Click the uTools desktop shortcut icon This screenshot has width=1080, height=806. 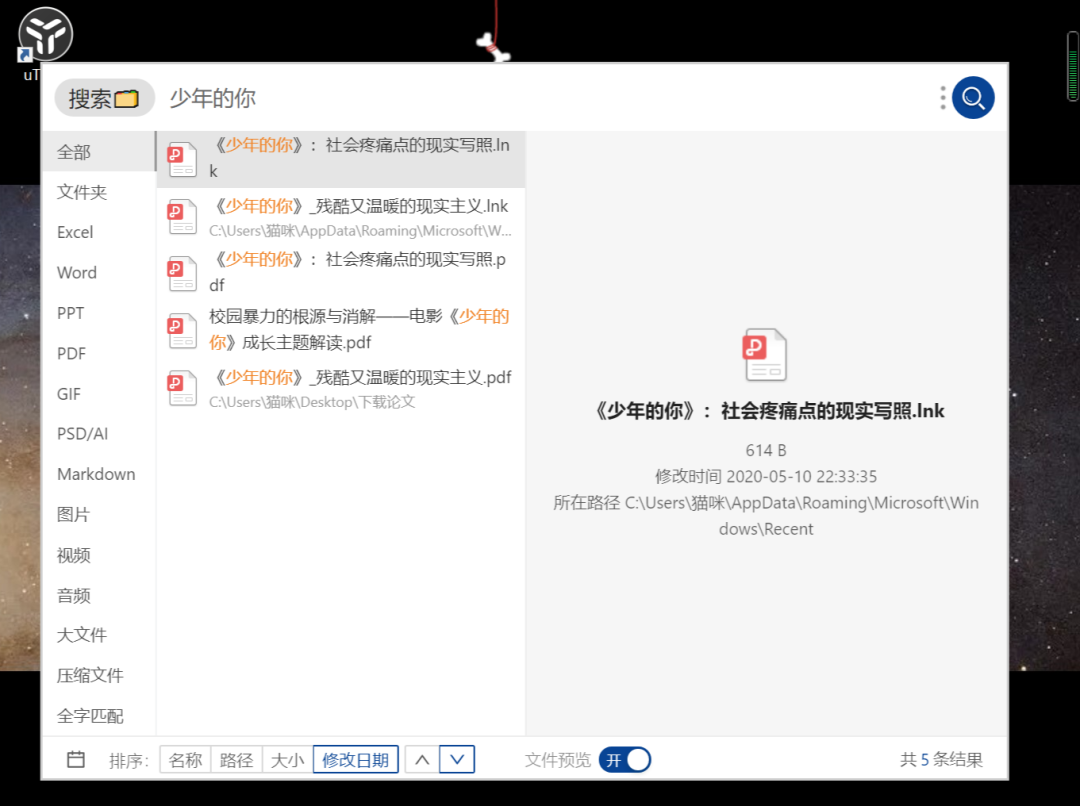[44, 36]
